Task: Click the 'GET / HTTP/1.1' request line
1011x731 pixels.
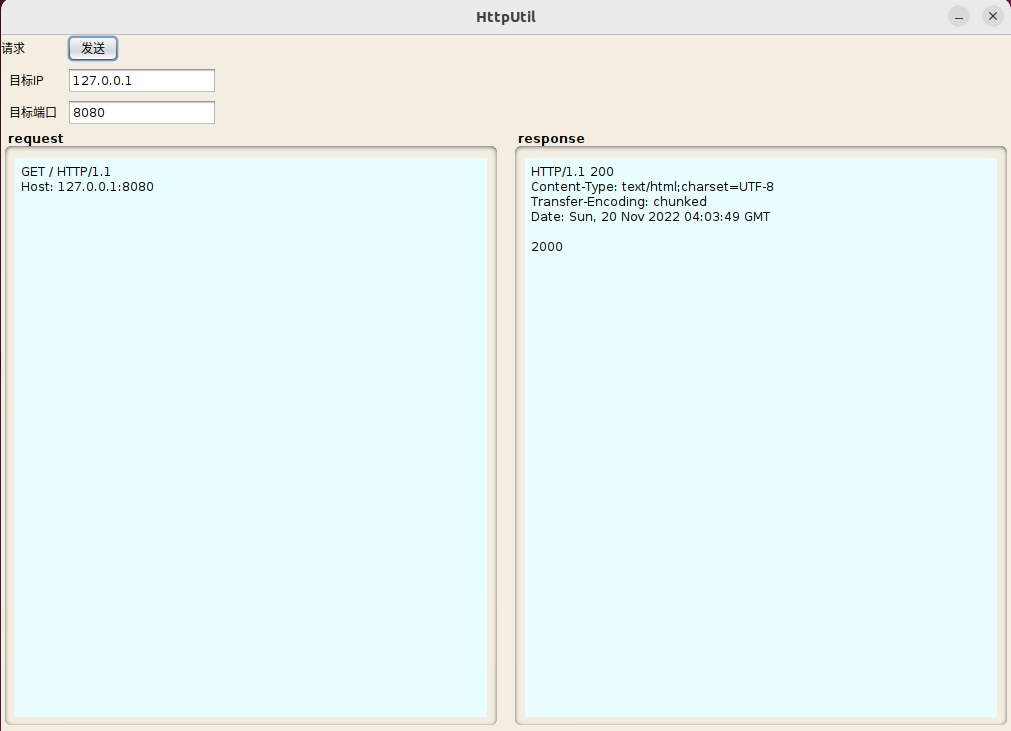Action: [x=66, y=171]
